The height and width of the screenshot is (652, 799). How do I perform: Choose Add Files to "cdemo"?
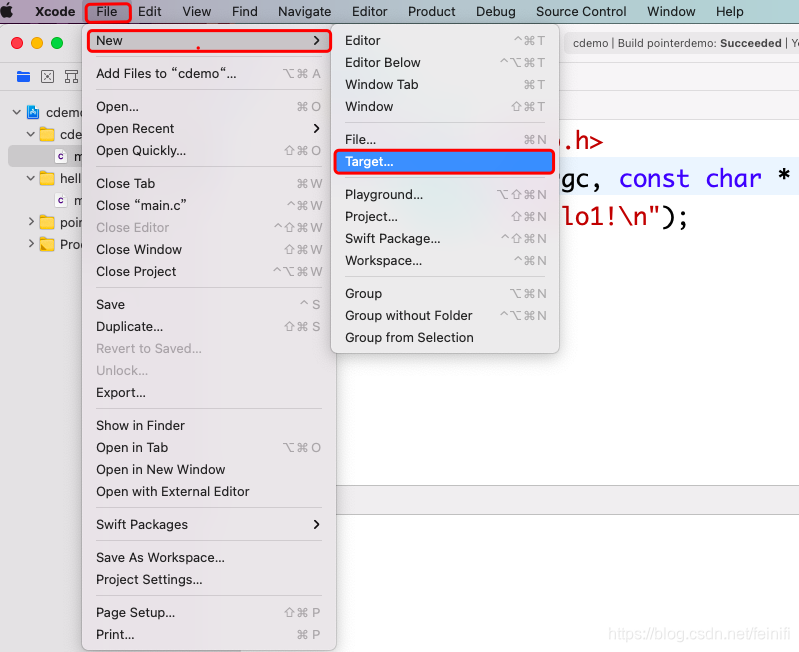[209, 74]
